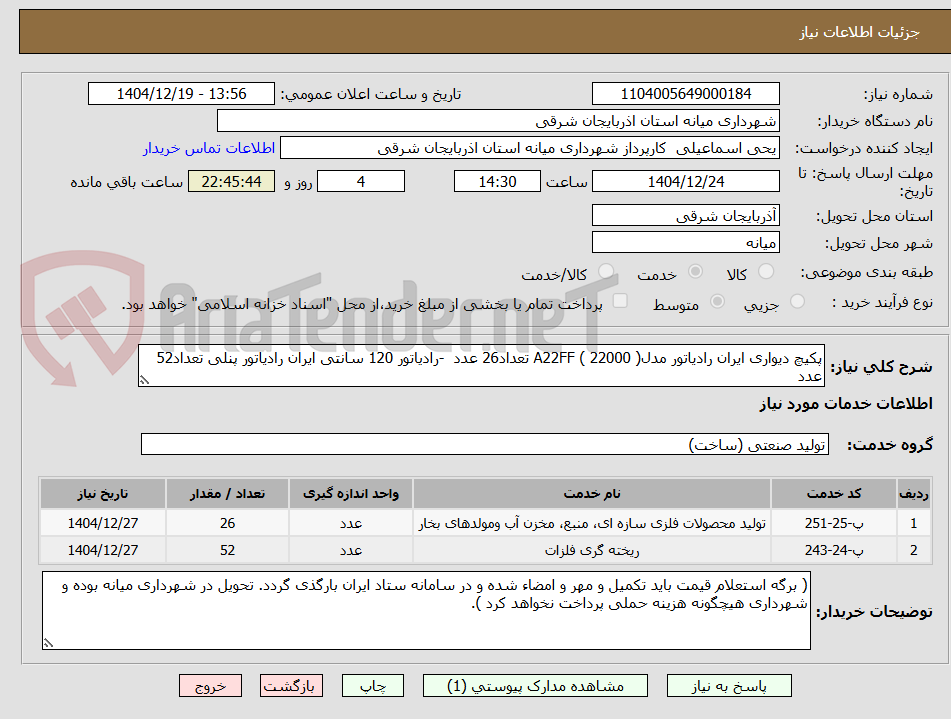Click the deadline date field 1404/12/24
951x719 pixels.
point(685,181)
